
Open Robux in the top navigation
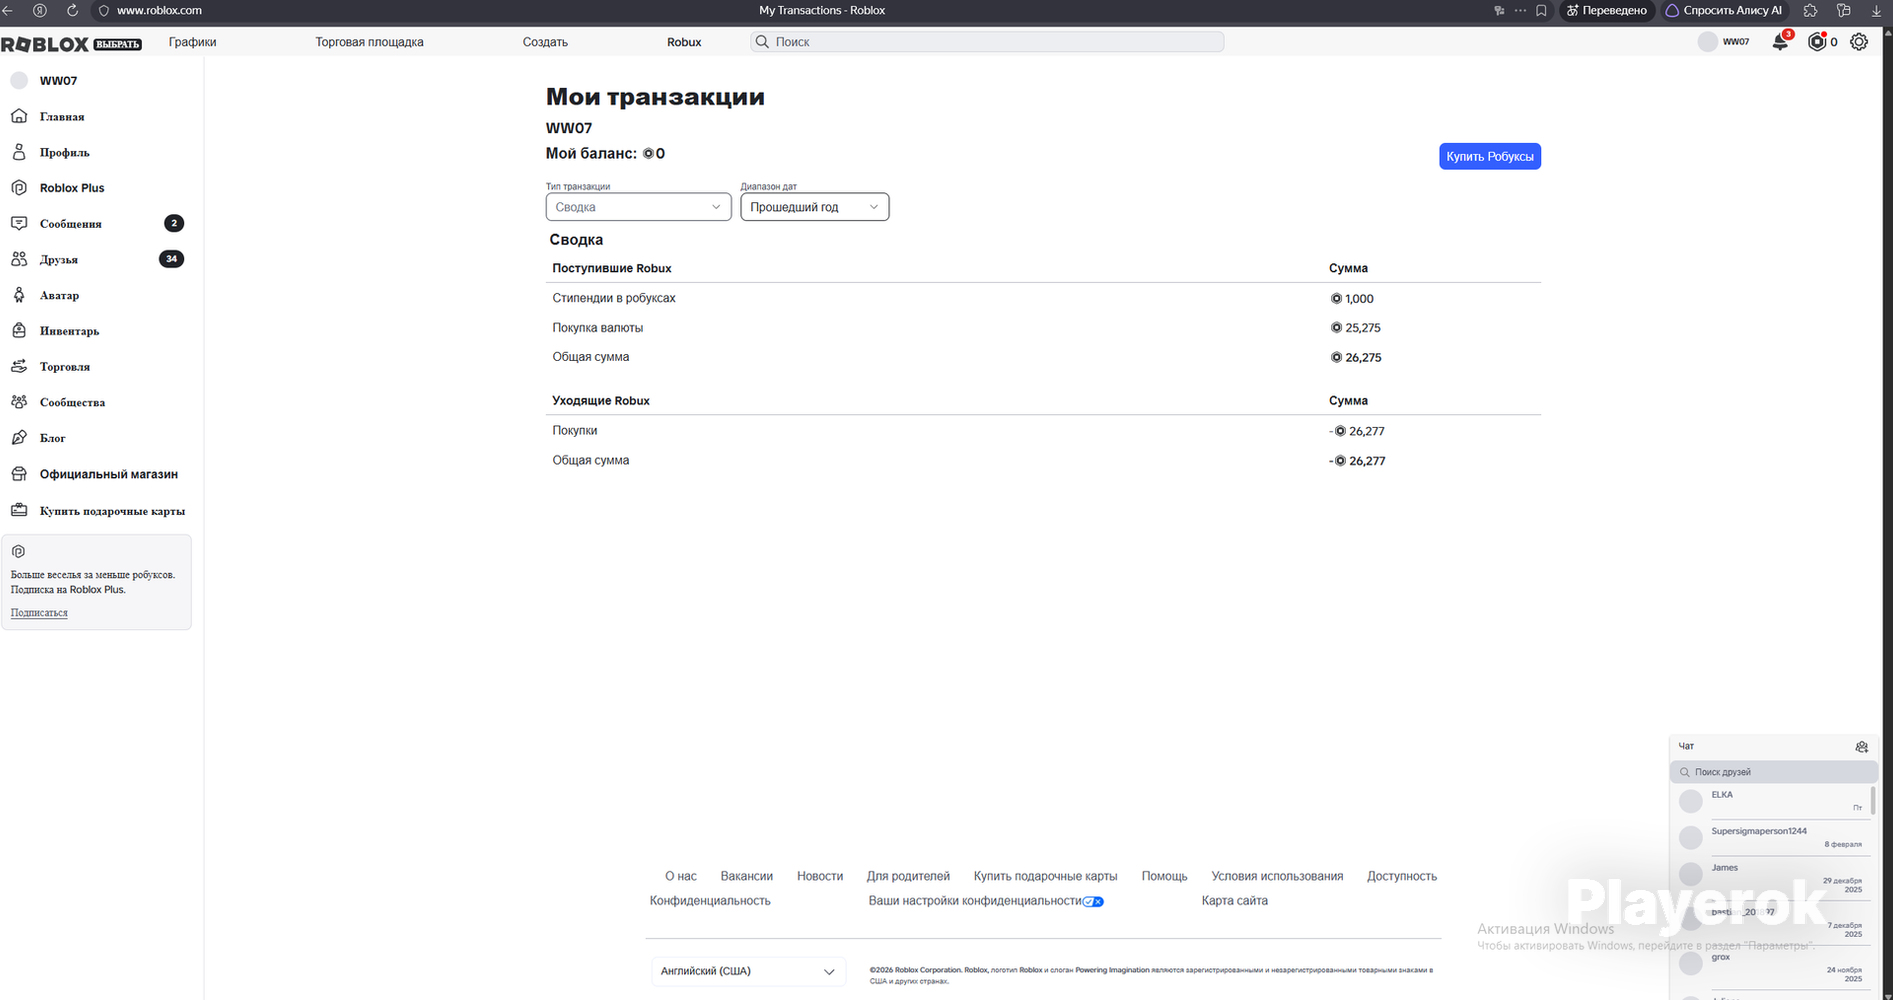[684, 42]
